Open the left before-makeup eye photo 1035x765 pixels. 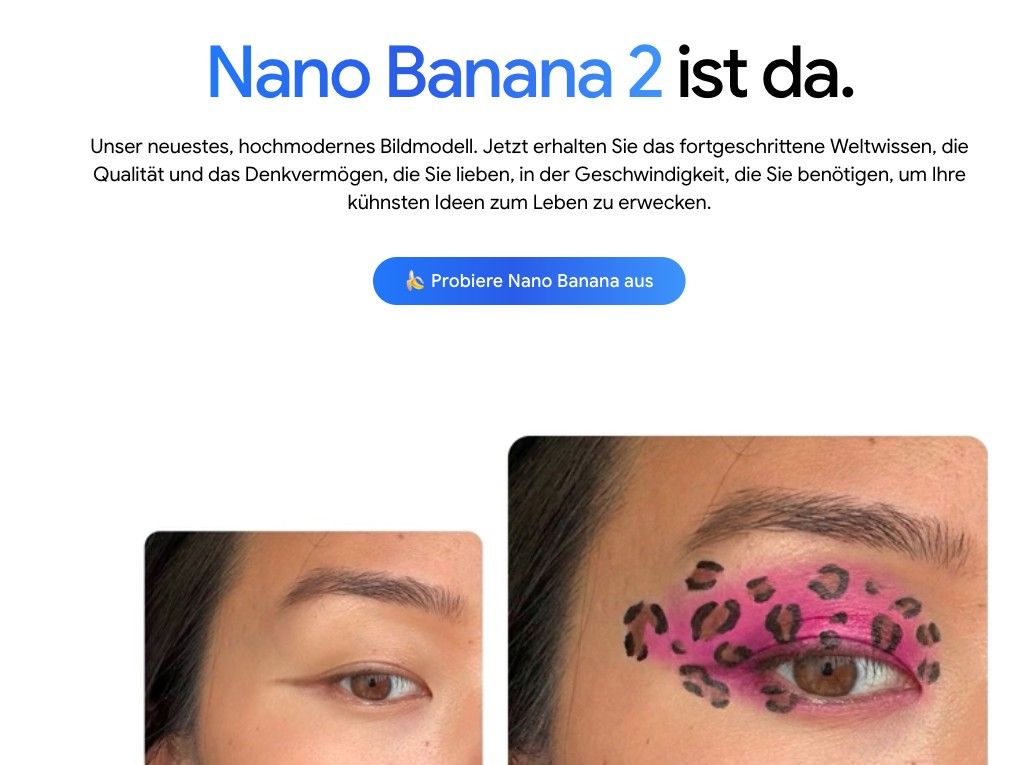coord(314,648)
